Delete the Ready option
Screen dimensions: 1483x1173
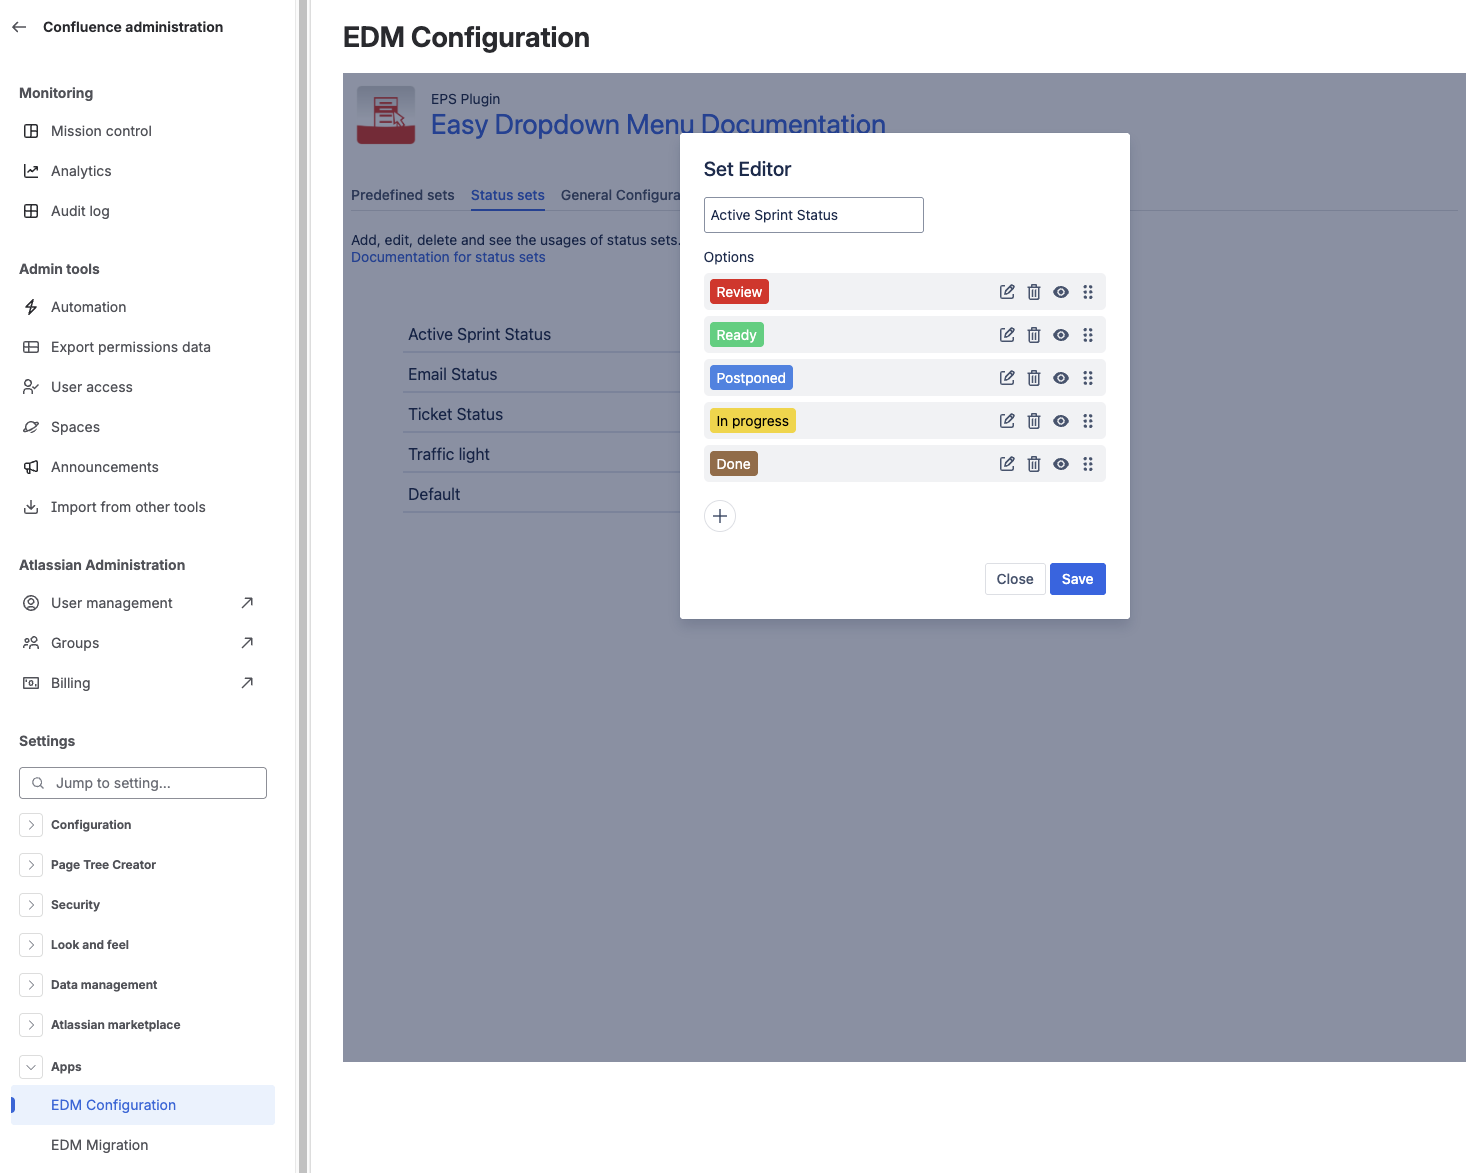tap(1034, 335)
